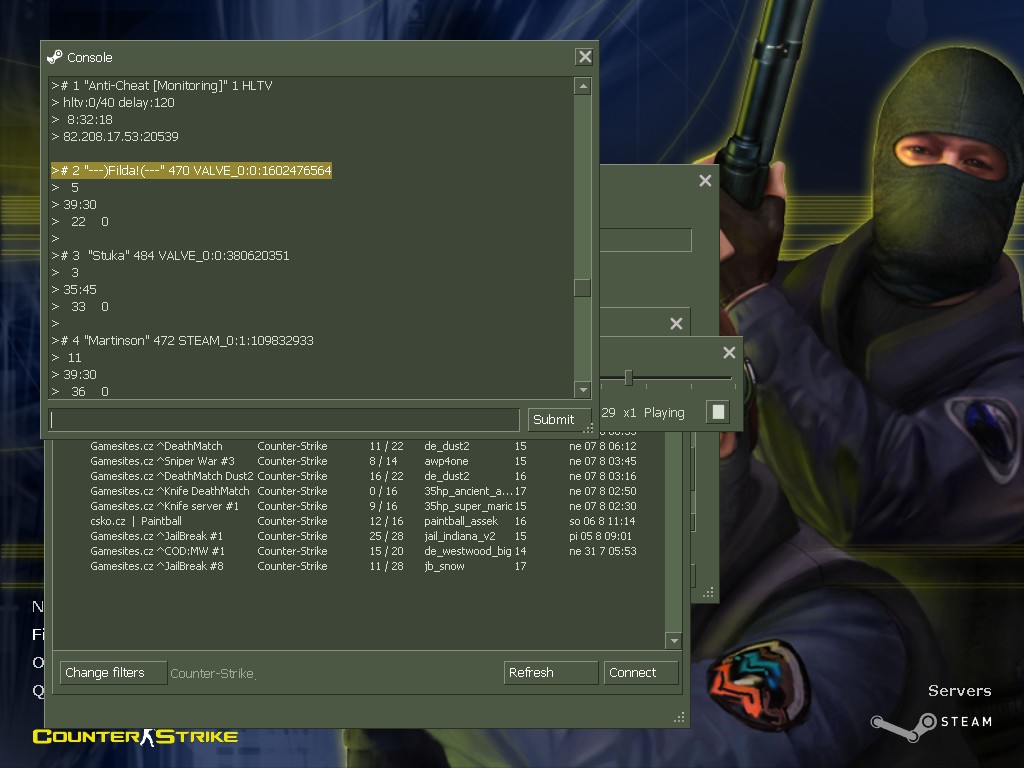This screenshot has height=768, width=1024.
Task: Click the "pi 05 8 09:01" last played cell
Action: click(x=600, y=536)
